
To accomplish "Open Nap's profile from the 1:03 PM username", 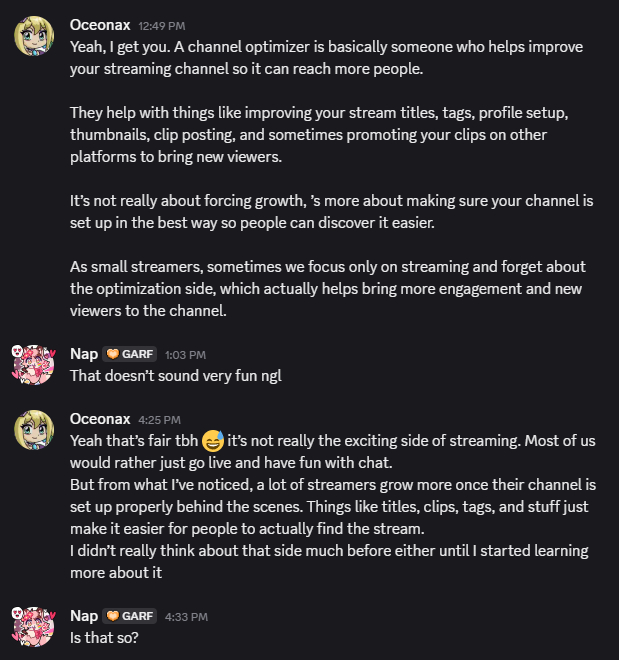I will coord(84,354).
